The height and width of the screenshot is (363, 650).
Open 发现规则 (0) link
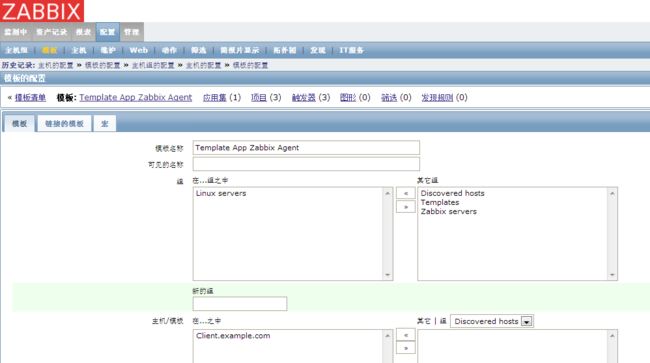pos(437,97)
